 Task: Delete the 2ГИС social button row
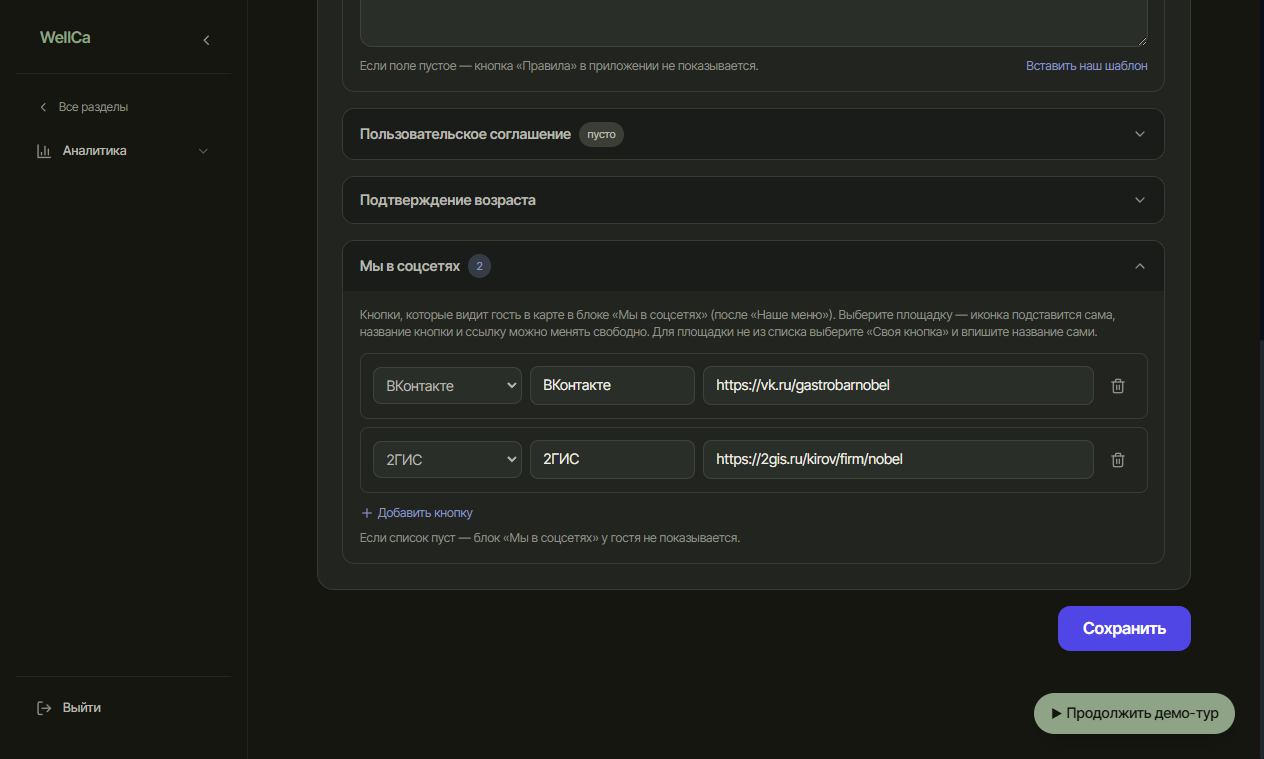point(1118,460)
